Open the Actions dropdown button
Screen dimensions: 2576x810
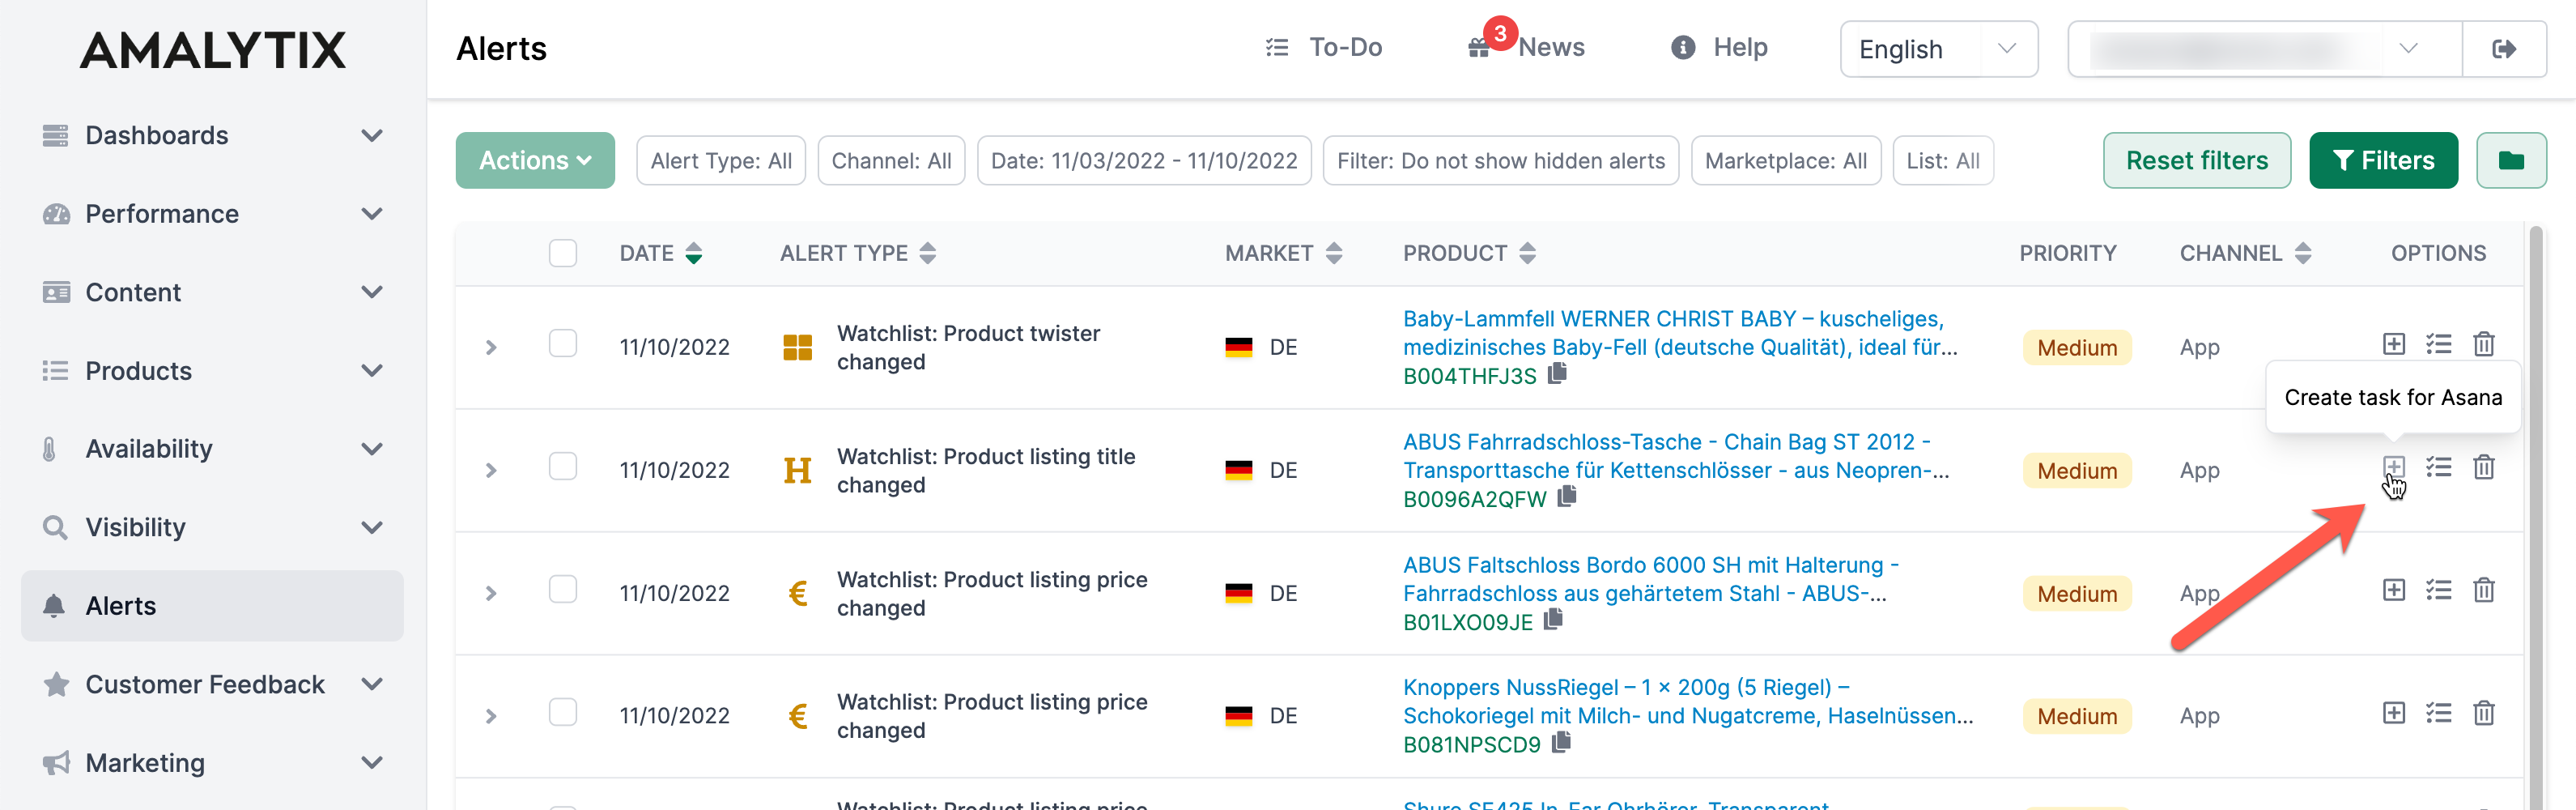(x=535, y=161)
